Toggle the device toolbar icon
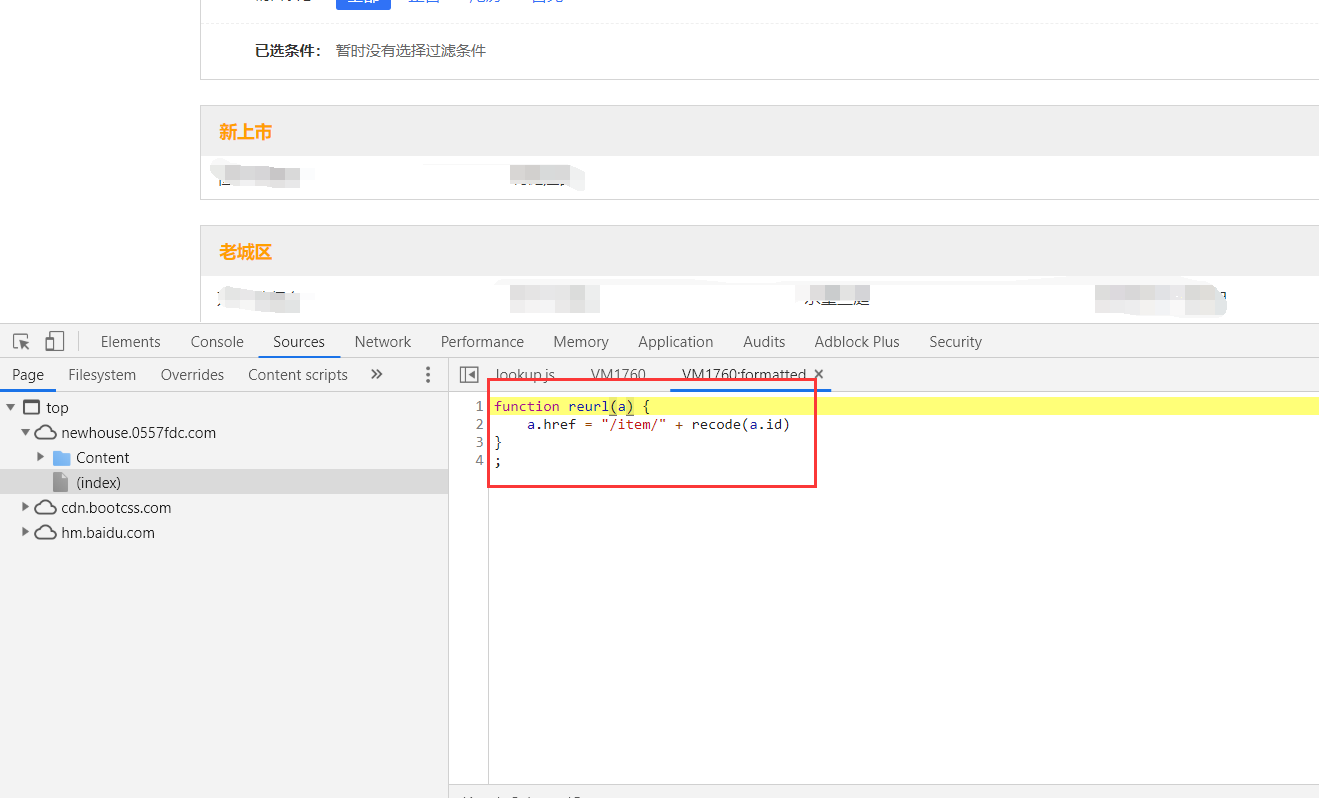The height and width of the screenshot is (798, 1319). pos(55,342)
